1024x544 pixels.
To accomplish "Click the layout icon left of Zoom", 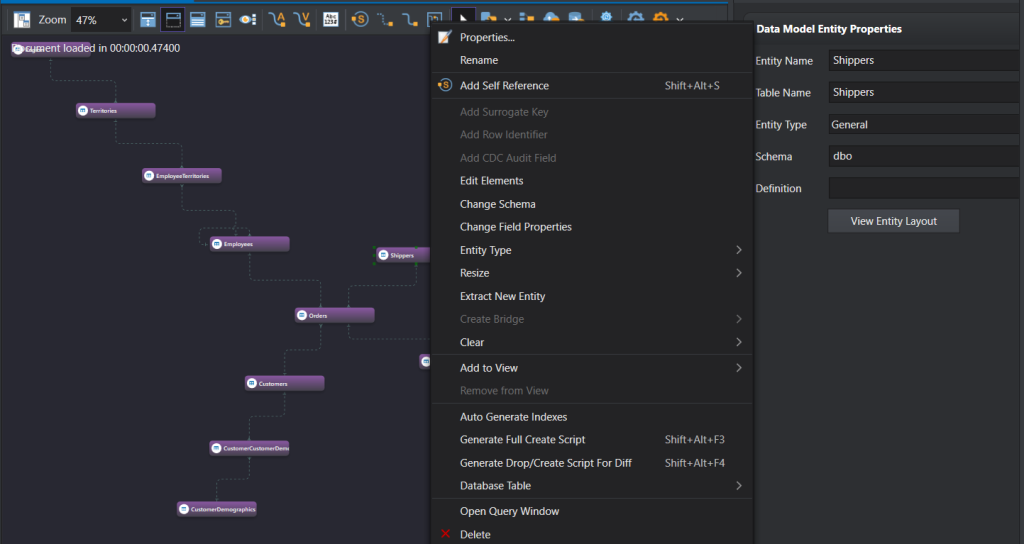I will tap(22, 19).
